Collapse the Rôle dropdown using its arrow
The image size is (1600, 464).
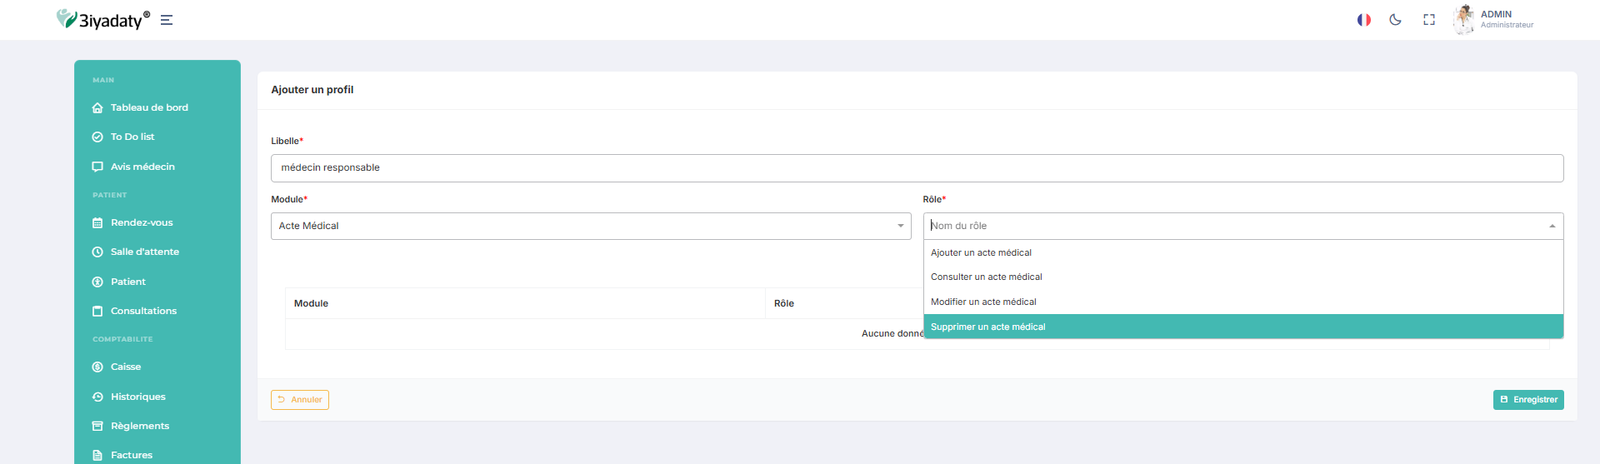coord(1552,226)
